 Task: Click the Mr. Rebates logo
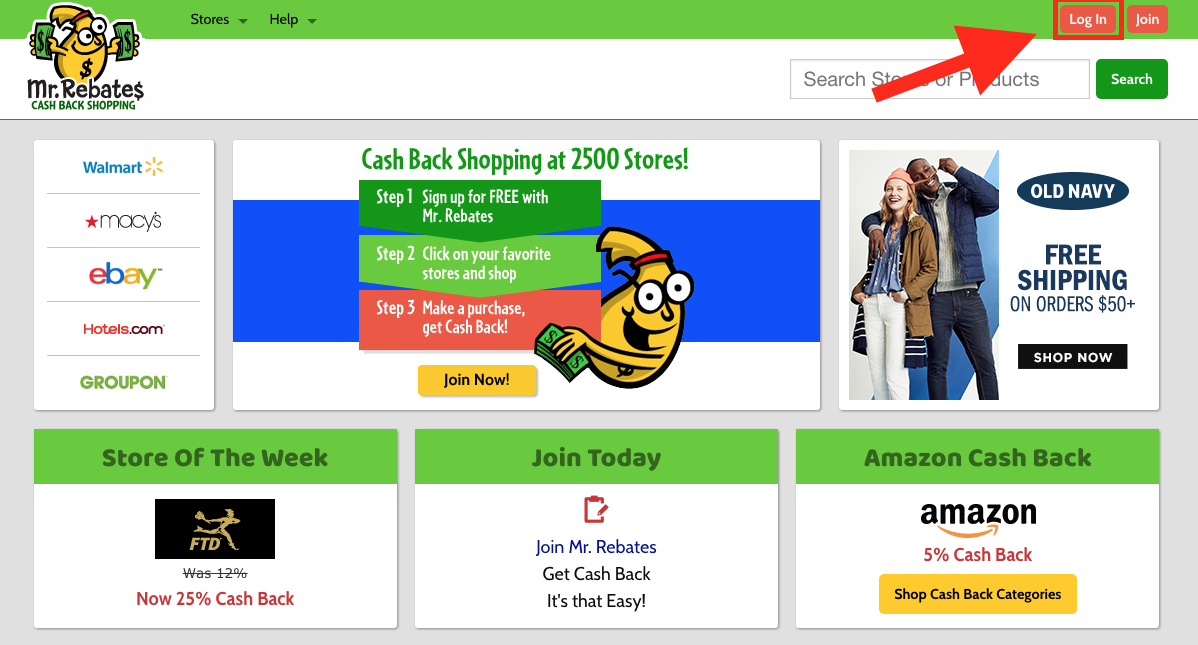coord(85,57)
